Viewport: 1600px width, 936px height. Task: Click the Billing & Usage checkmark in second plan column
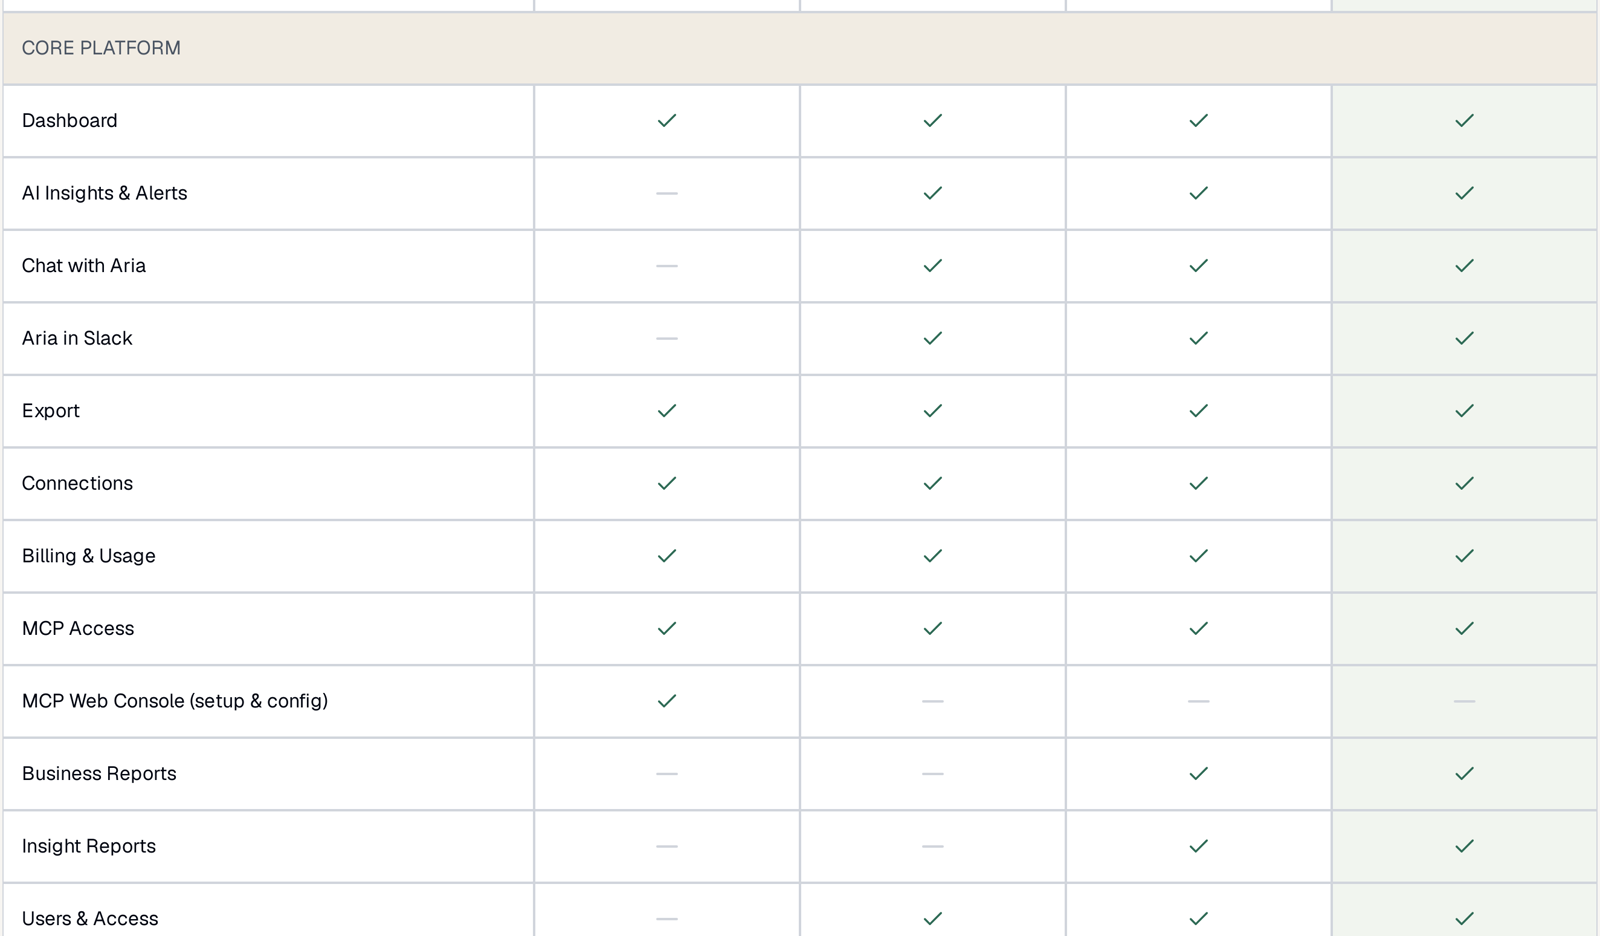933,555
